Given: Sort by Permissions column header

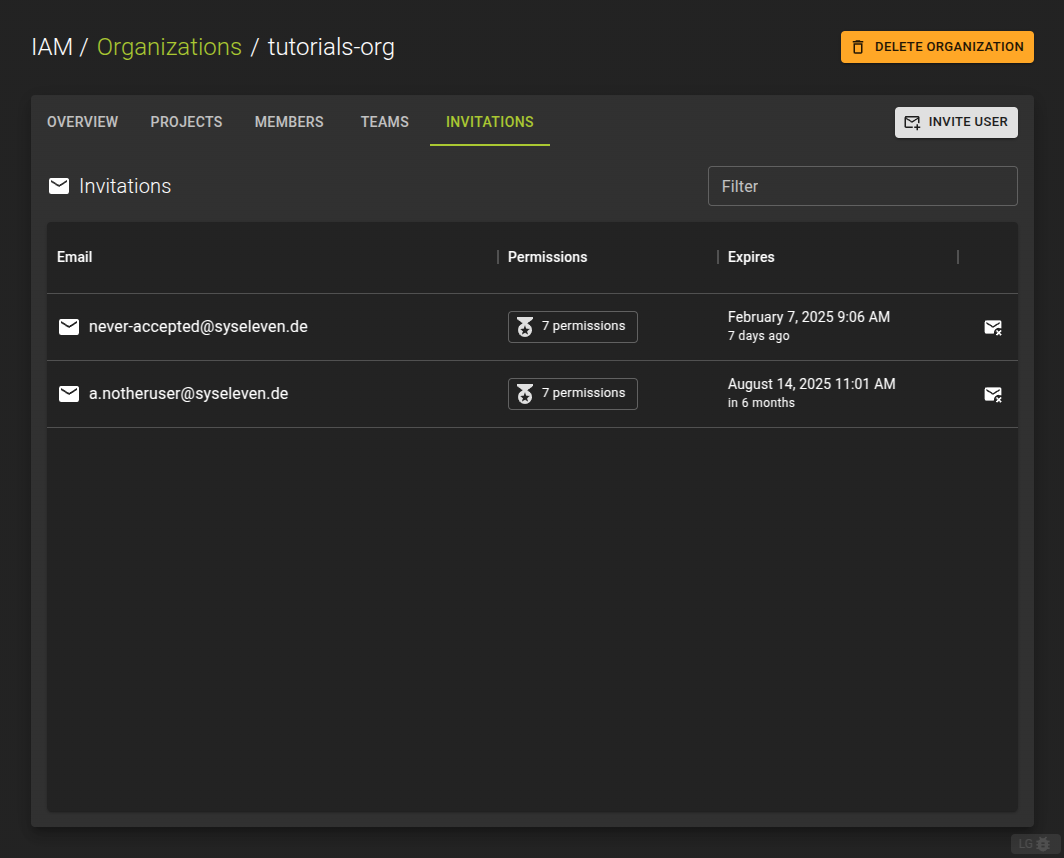Looking at the screenshot, I should click(547, 257).
